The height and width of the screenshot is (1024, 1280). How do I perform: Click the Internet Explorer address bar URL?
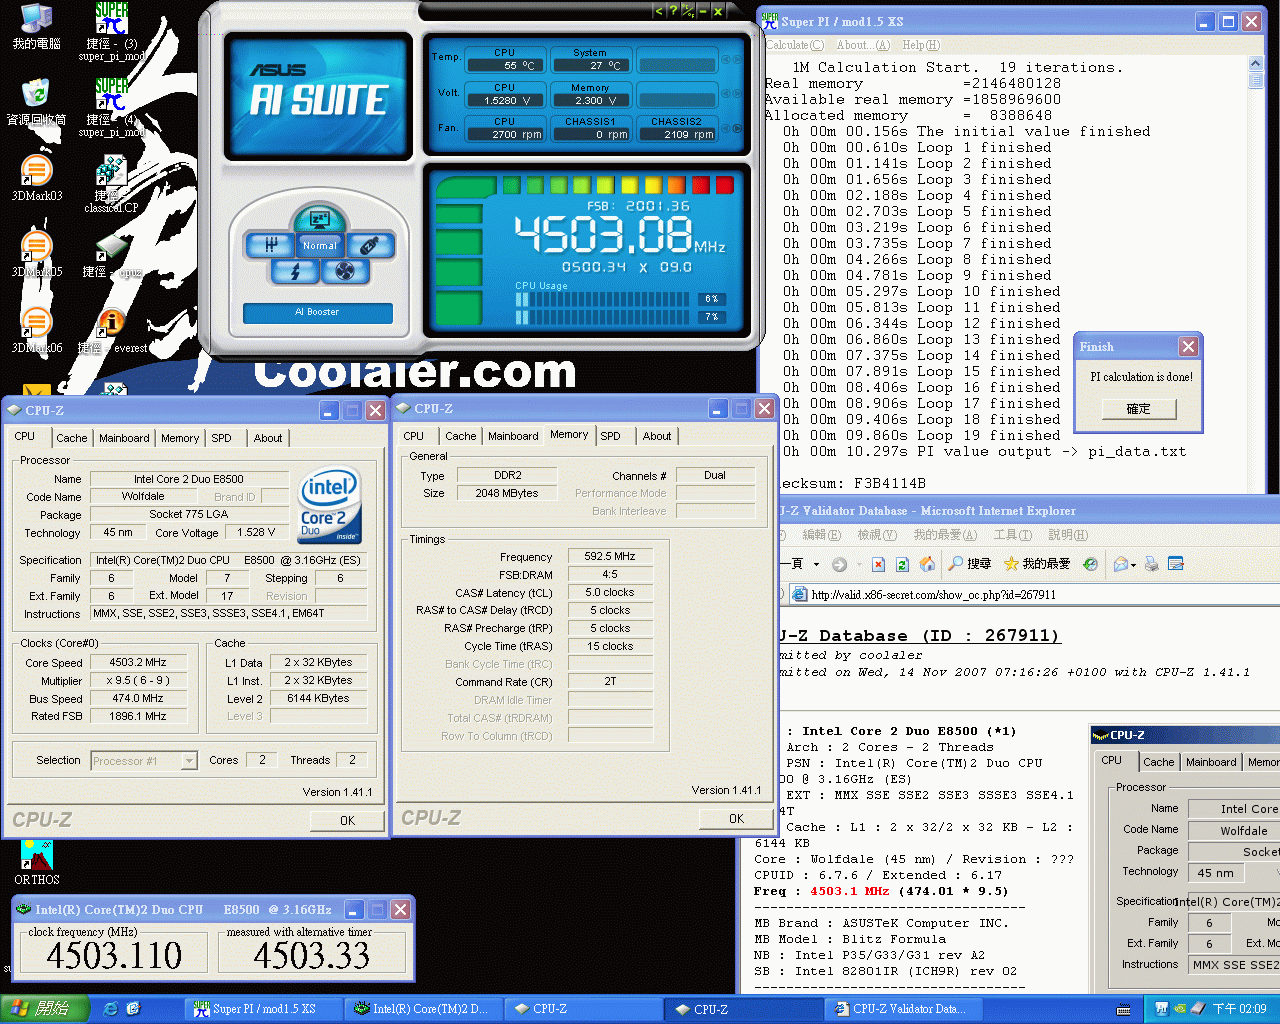(933, 595)
